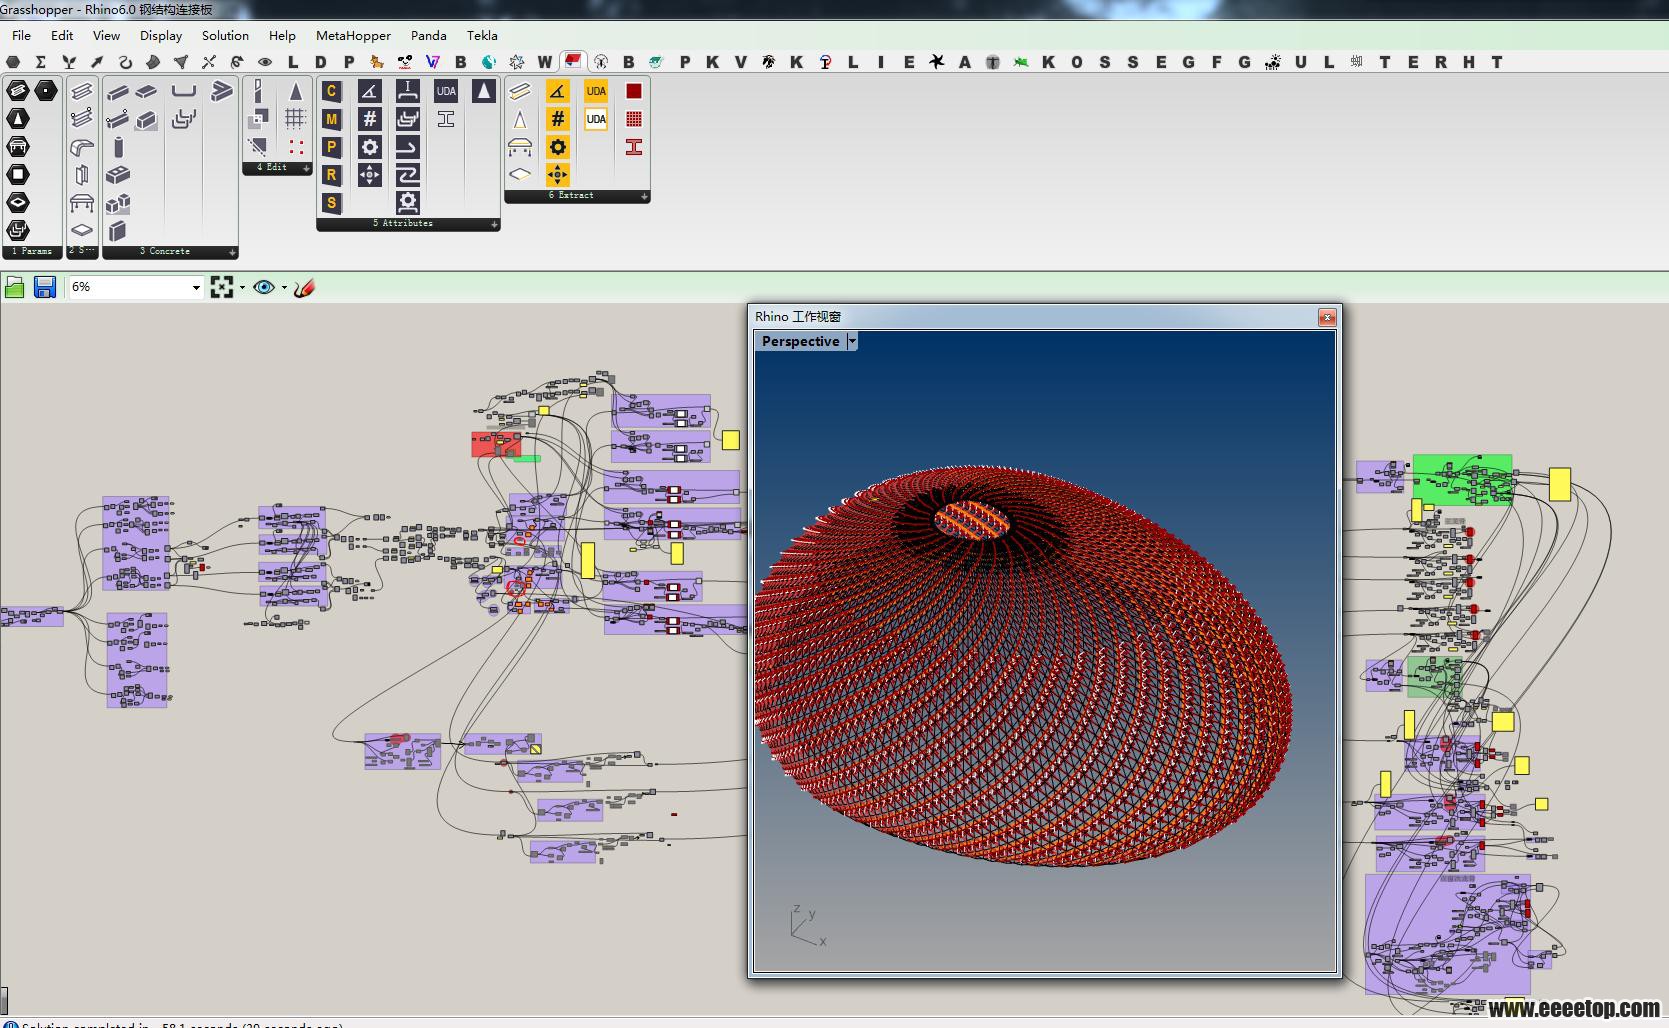This screenshot has width=1669, height=1028.
Task: Click the bright green group on right canvas
Action: point(1462,480)
